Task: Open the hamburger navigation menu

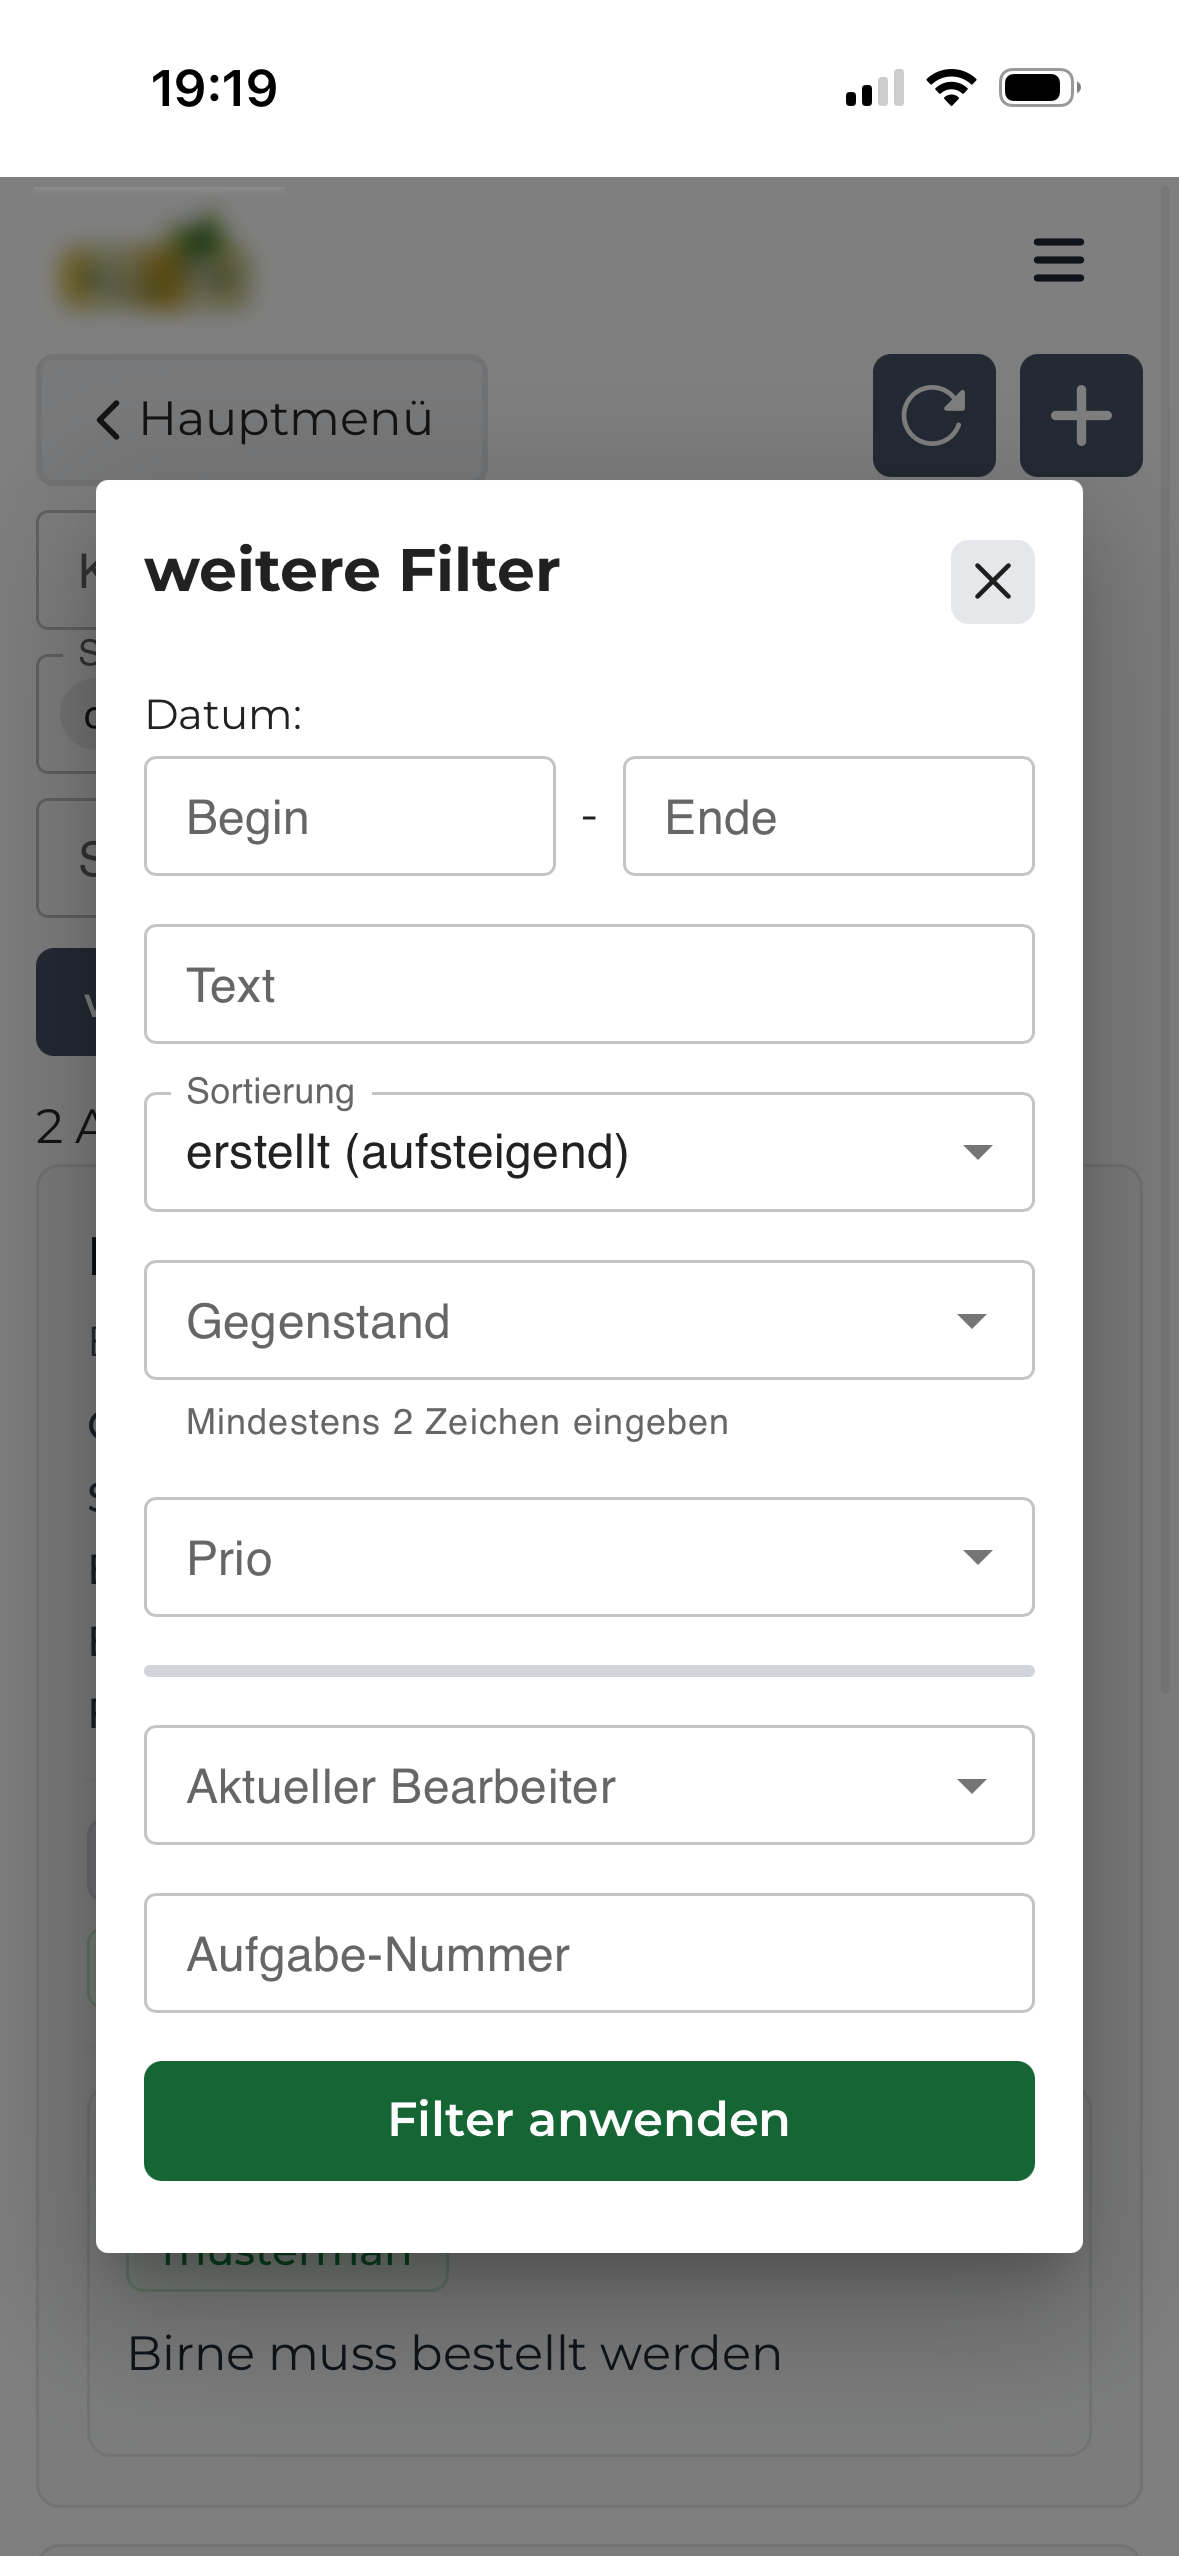Action: coord(1057,261)
